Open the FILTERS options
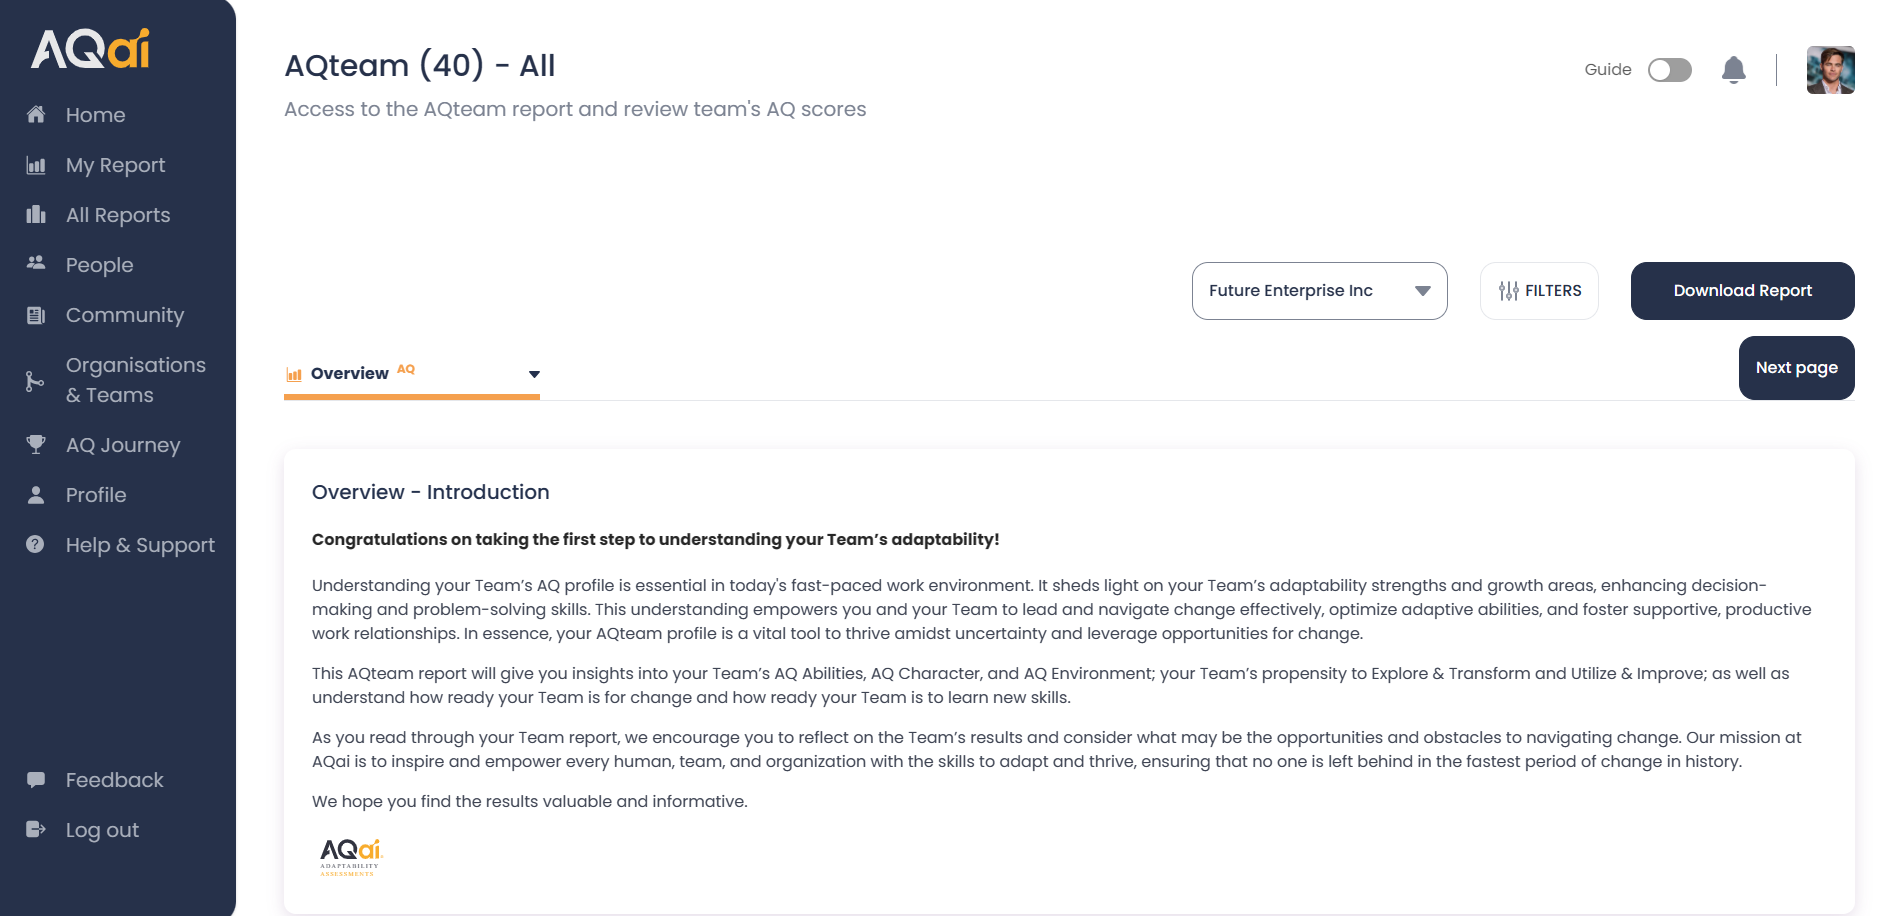Viewport: 1891px width, 916px height. pyautogui.click(x=1539, y=291)
